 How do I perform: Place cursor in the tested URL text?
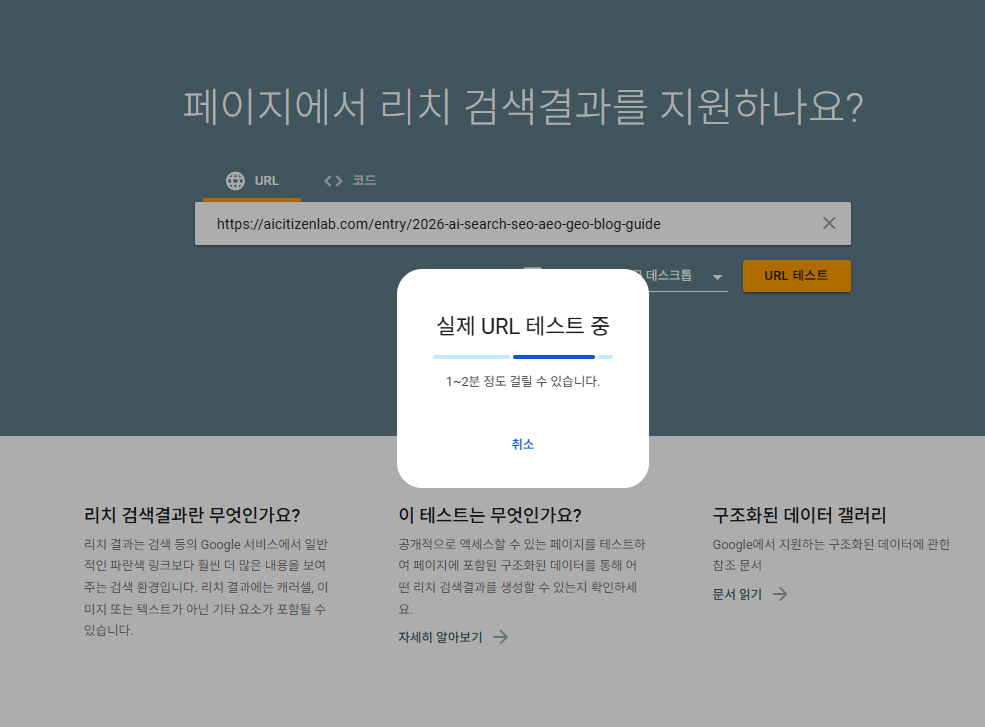[x=437, y=223]
